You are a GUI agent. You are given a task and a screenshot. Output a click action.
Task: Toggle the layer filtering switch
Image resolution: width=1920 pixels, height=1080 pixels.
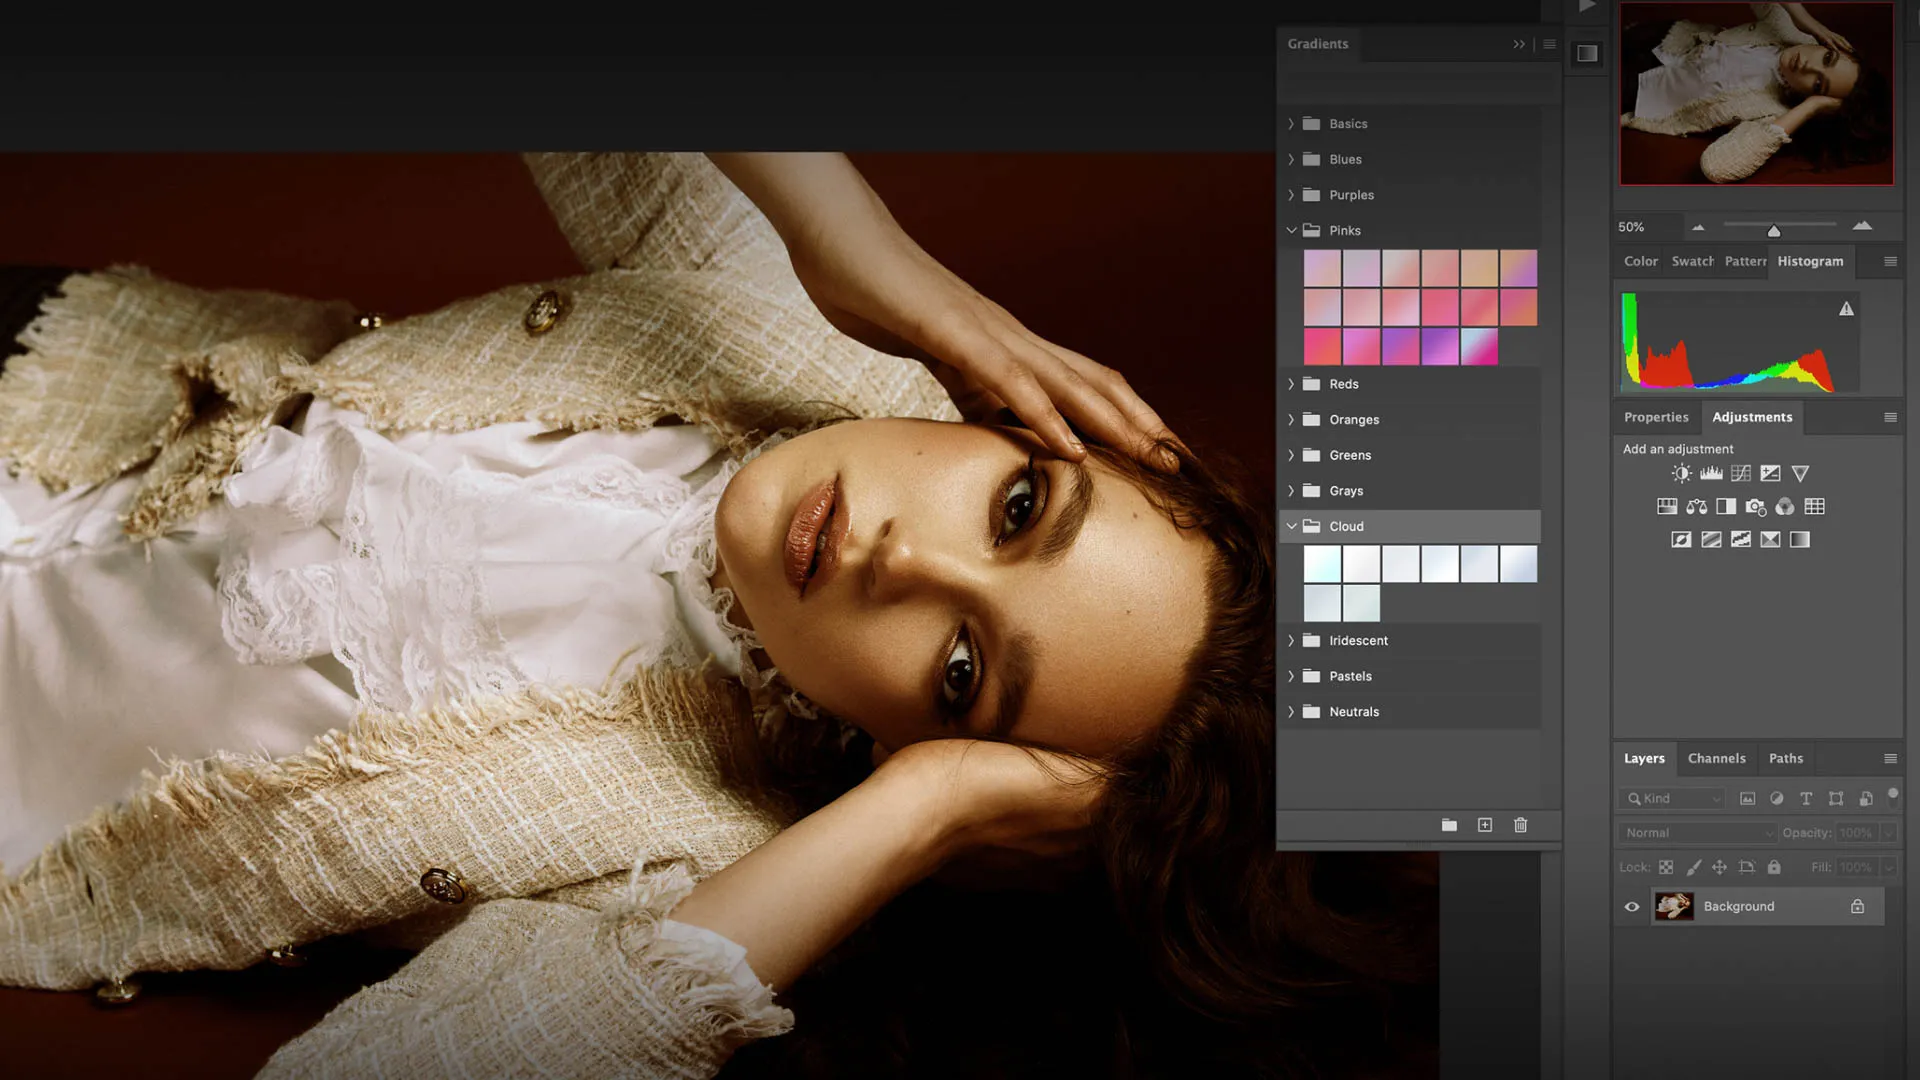pyautogui.click(x=1892, y=796)
